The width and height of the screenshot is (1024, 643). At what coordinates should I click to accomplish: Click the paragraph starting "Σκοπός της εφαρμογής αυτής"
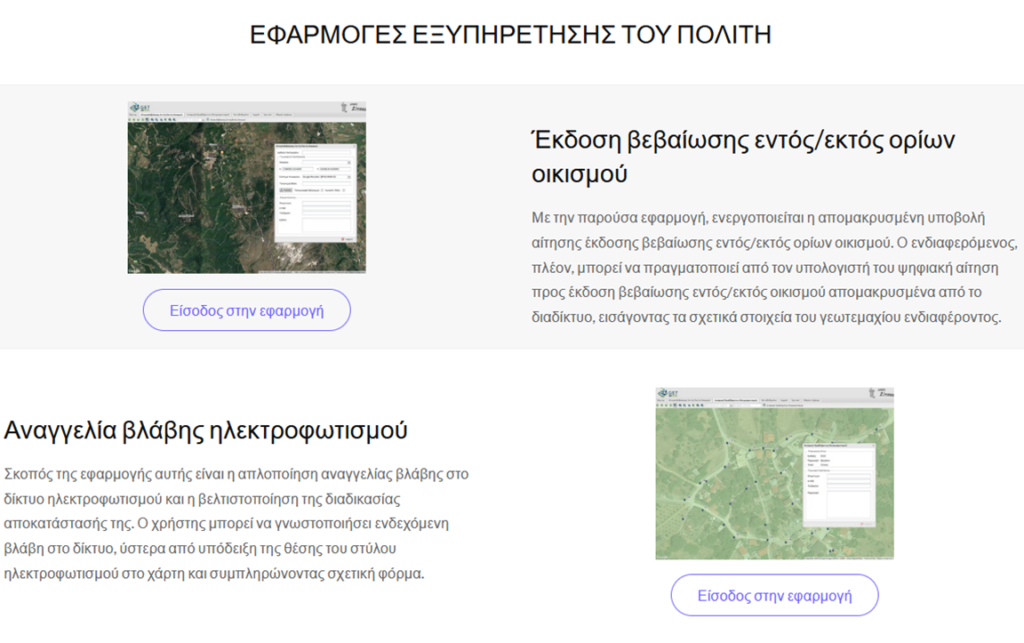236,524
